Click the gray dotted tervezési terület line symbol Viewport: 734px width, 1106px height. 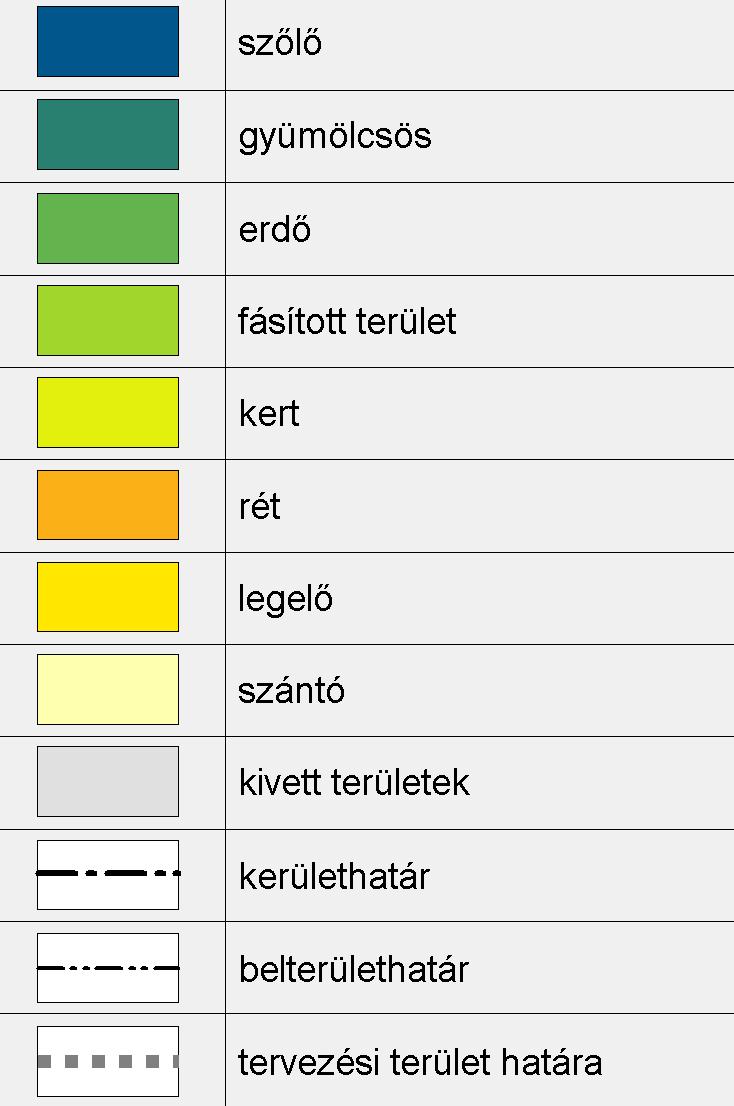pos(108,1061)
